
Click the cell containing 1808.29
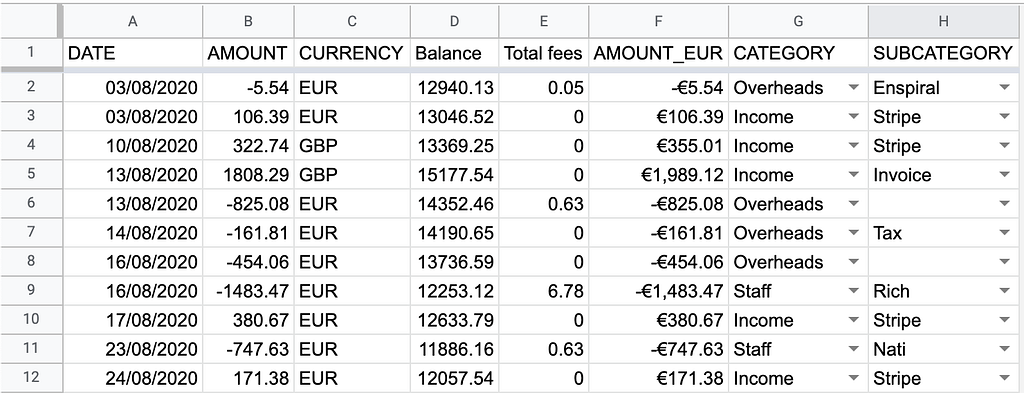tap(248, 175)
